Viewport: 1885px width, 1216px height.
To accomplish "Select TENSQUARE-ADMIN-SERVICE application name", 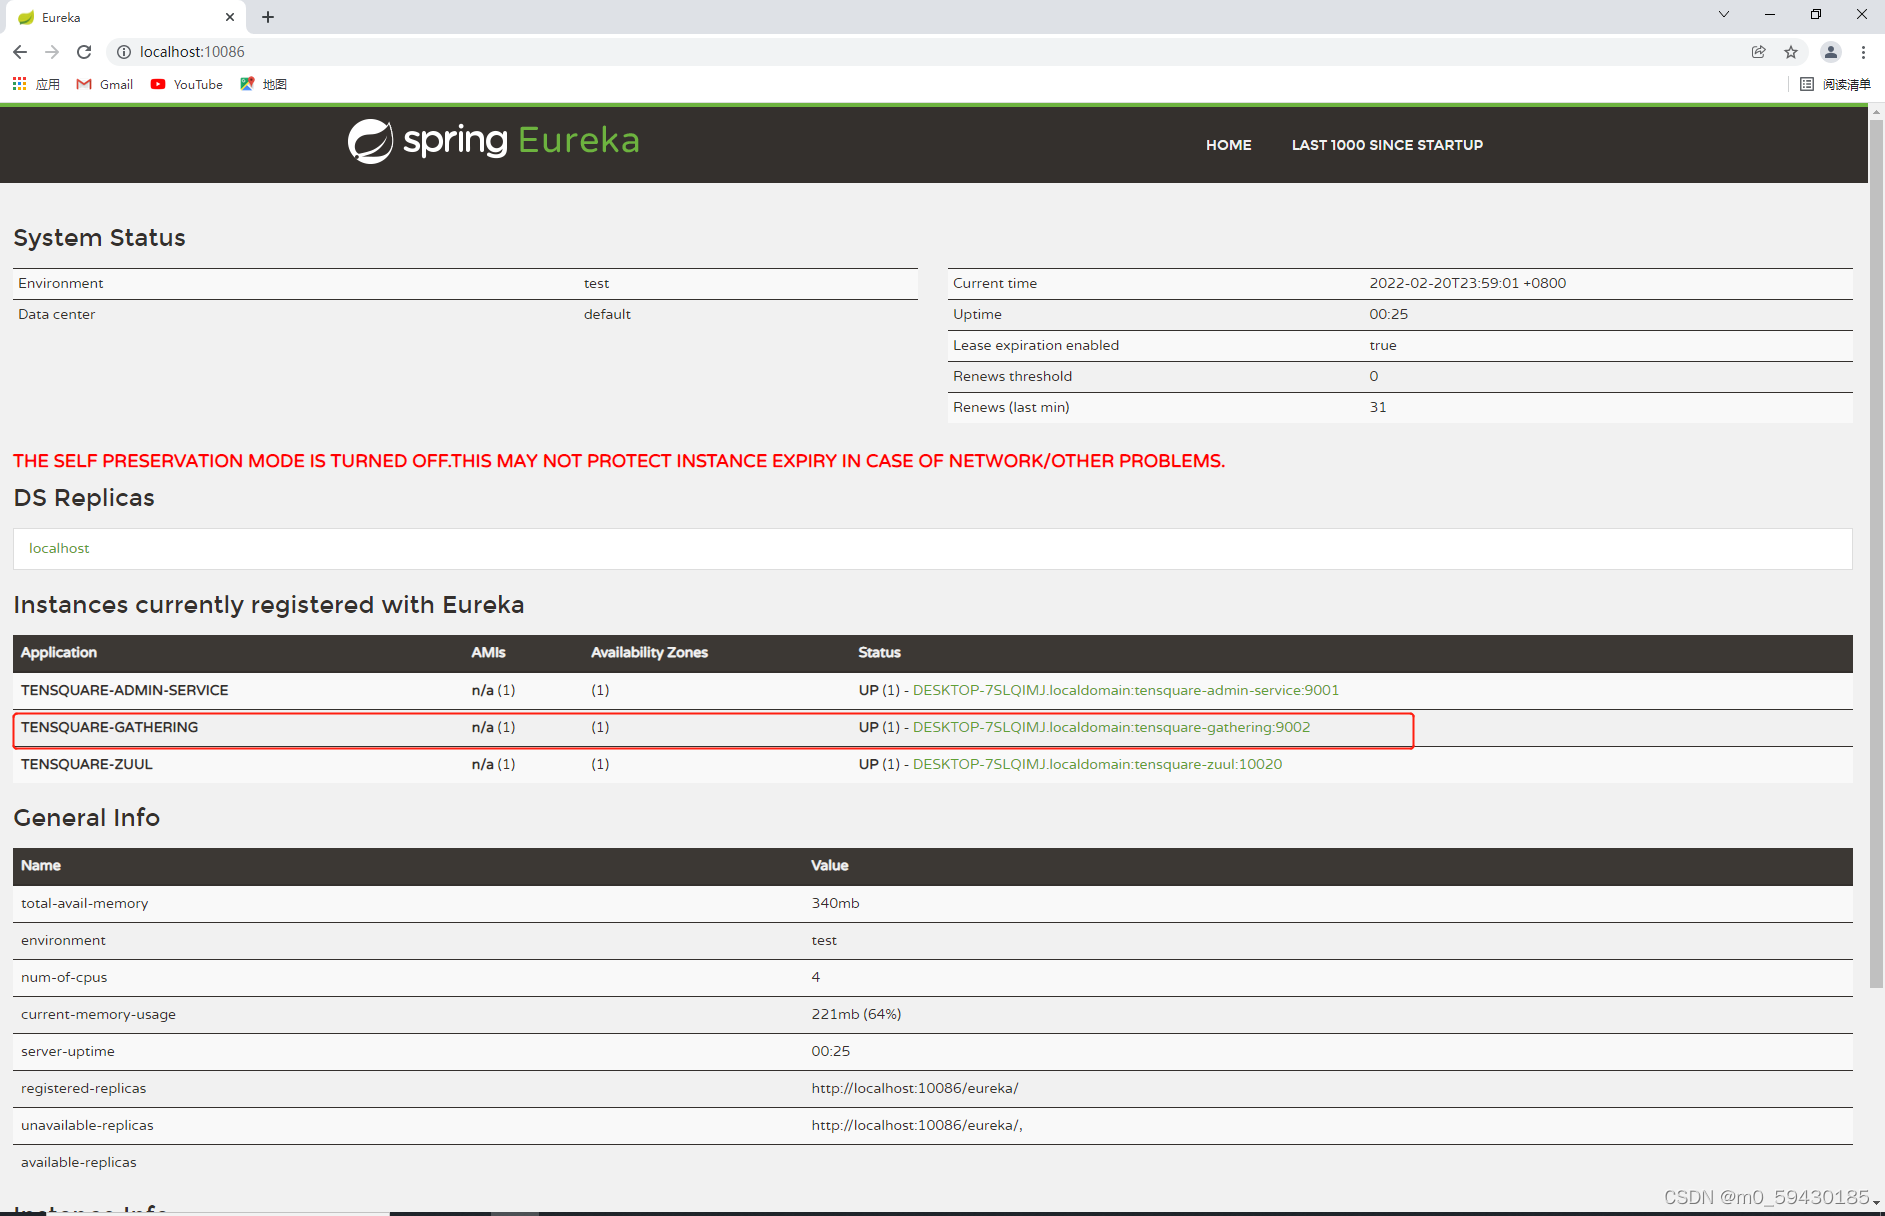I will 124,690.
